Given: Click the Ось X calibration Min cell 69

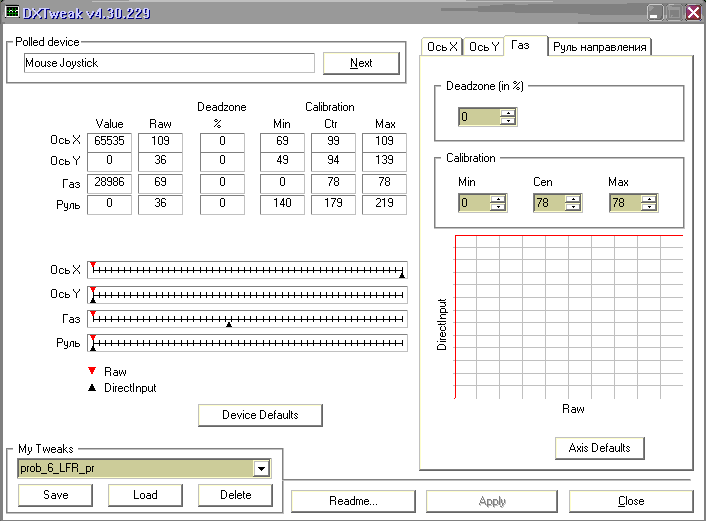Looking at the screenshot, I should coord(282,141).
